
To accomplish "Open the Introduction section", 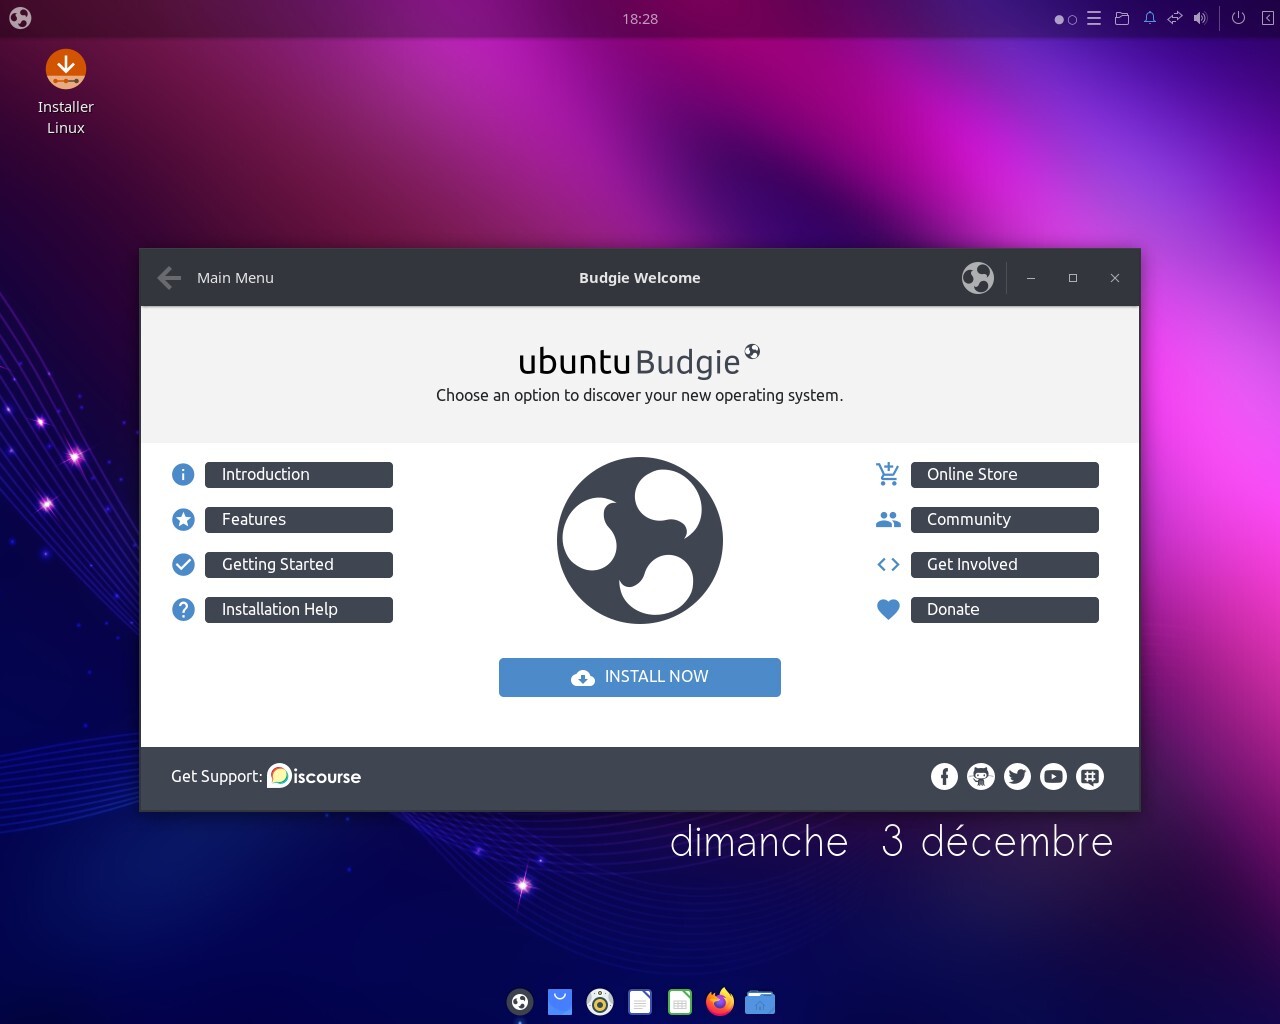I will 299,475.
